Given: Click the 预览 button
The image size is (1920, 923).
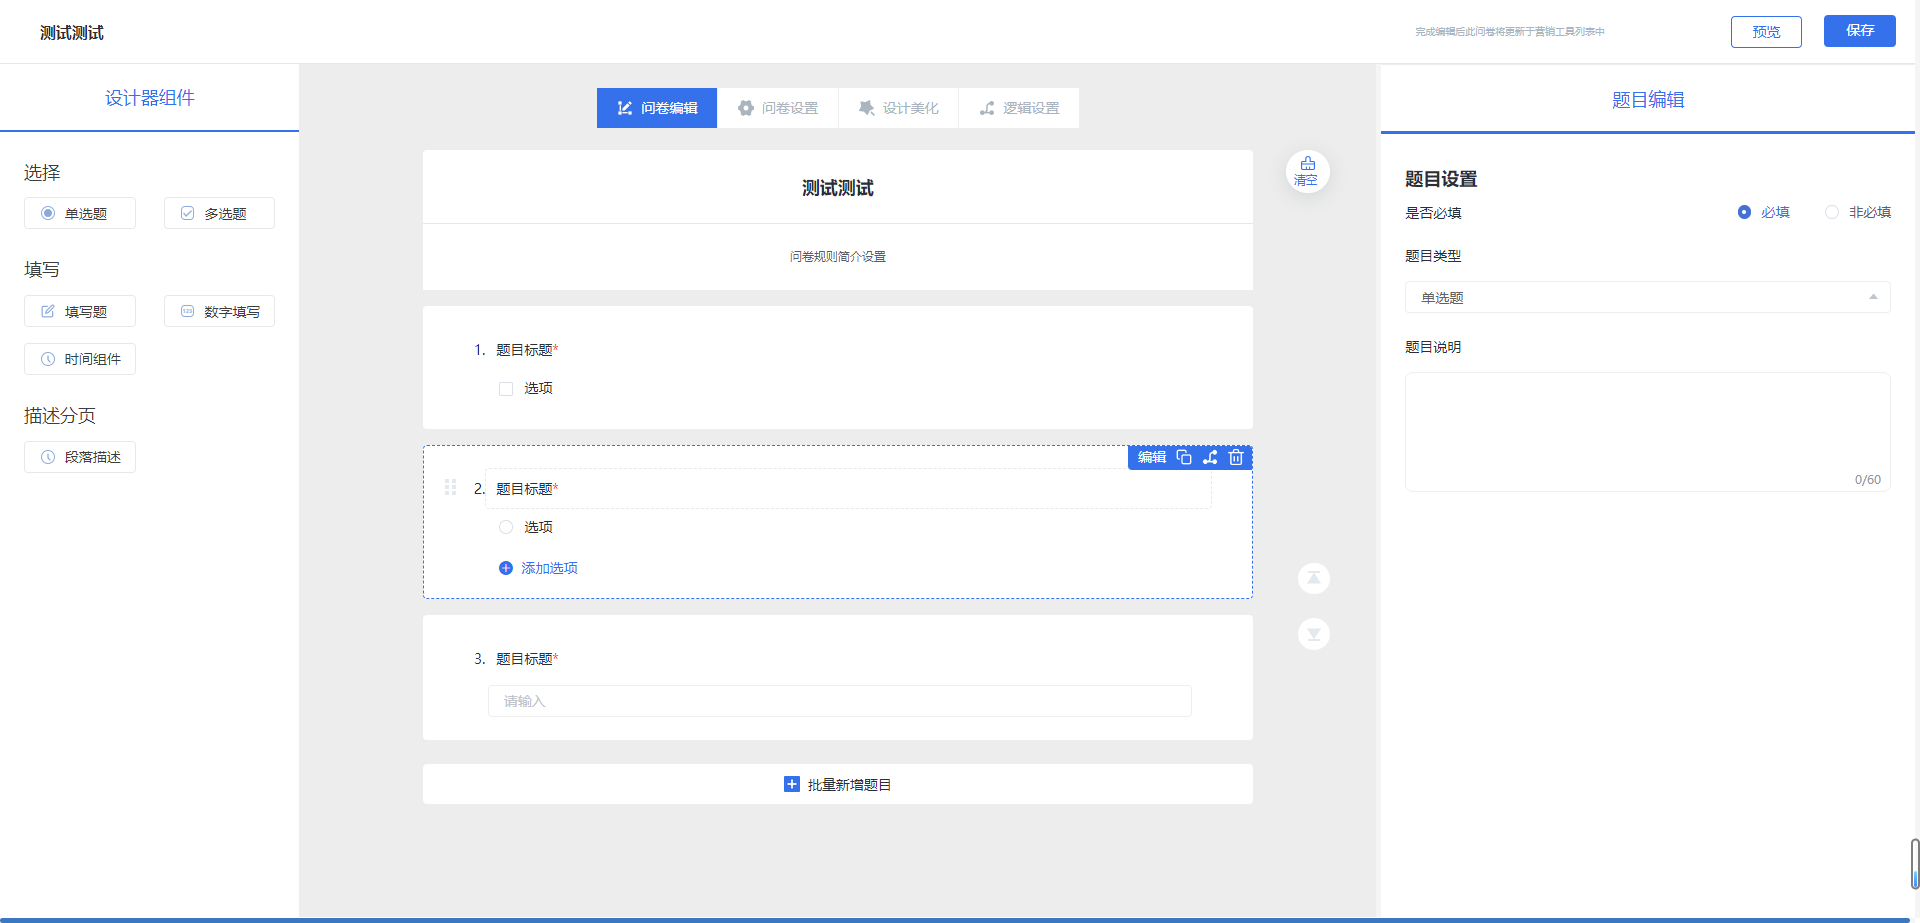Looking at the screenshot, I should click(1766, 32).
